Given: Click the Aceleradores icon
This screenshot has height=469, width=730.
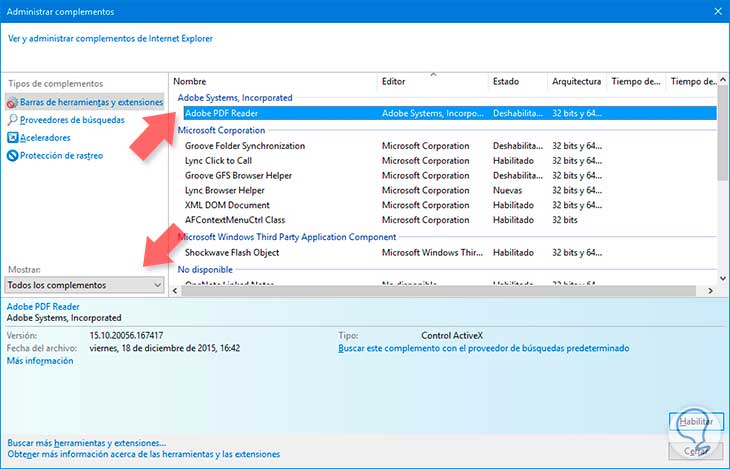Looking at the screenshot, I should click(13, 138).
